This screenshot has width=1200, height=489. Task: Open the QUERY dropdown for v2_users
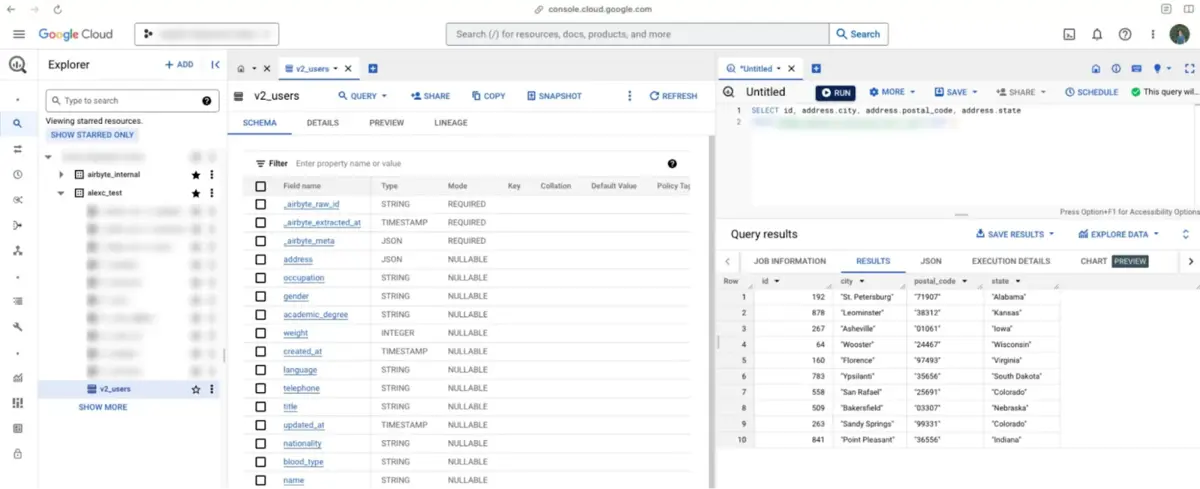(x=362, y=96)
